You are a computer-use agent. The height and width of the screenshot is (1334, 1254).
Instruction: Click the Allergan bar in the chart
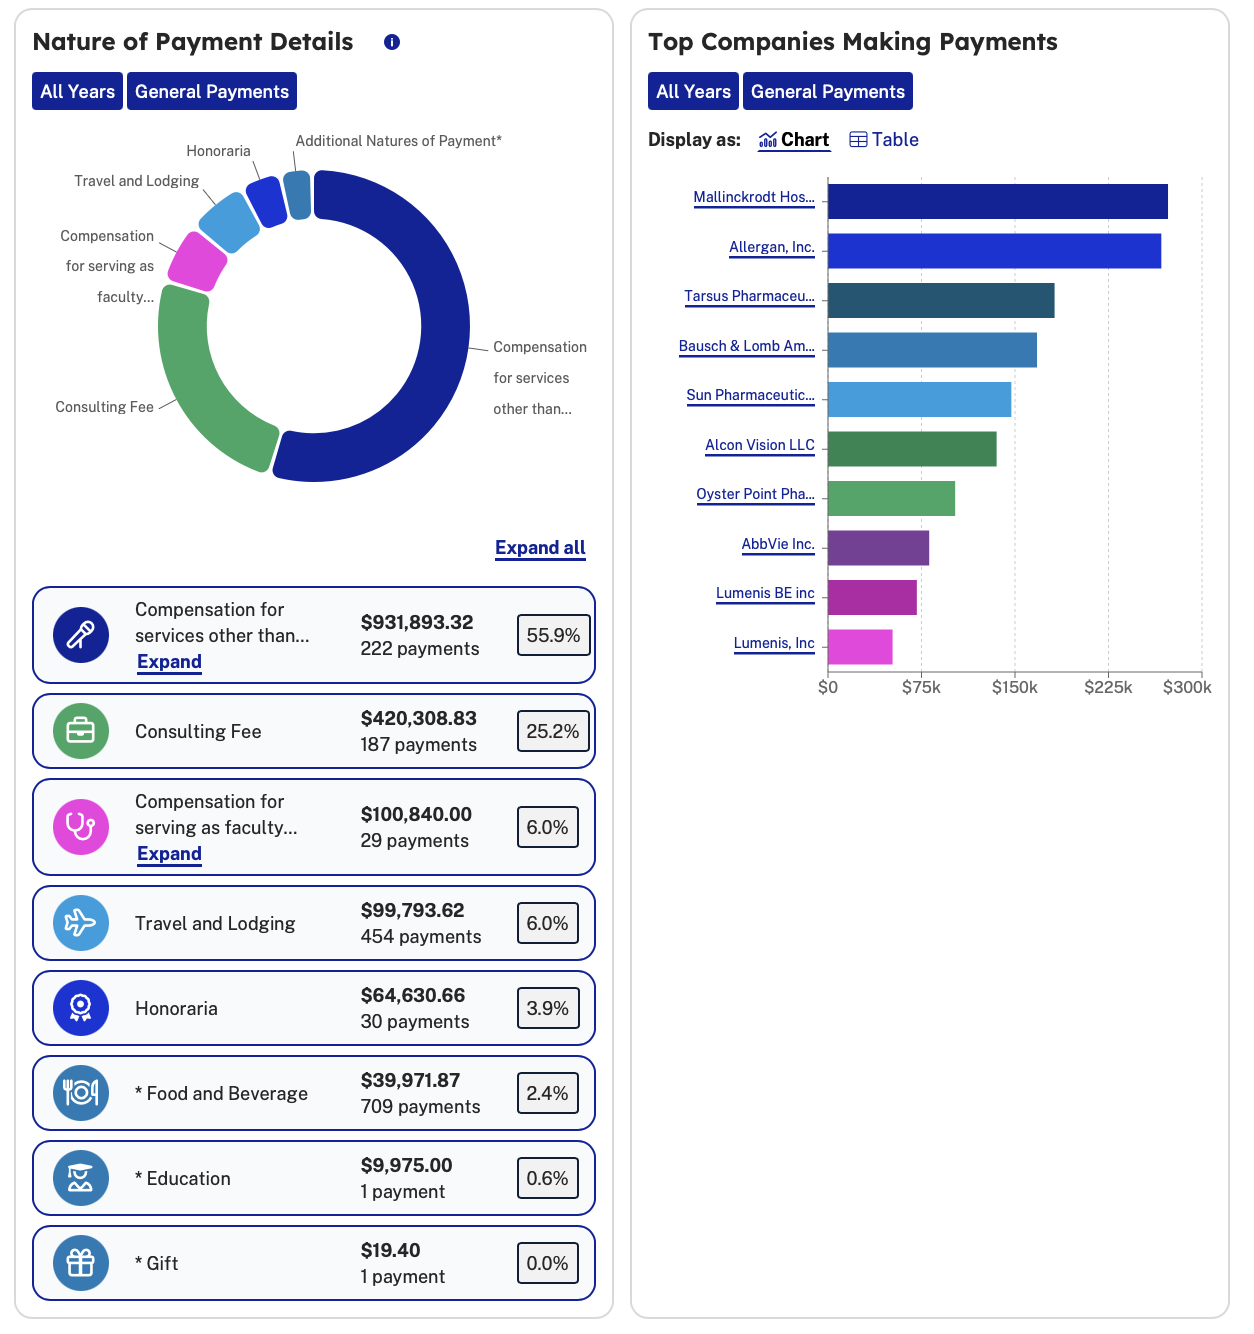995,251
